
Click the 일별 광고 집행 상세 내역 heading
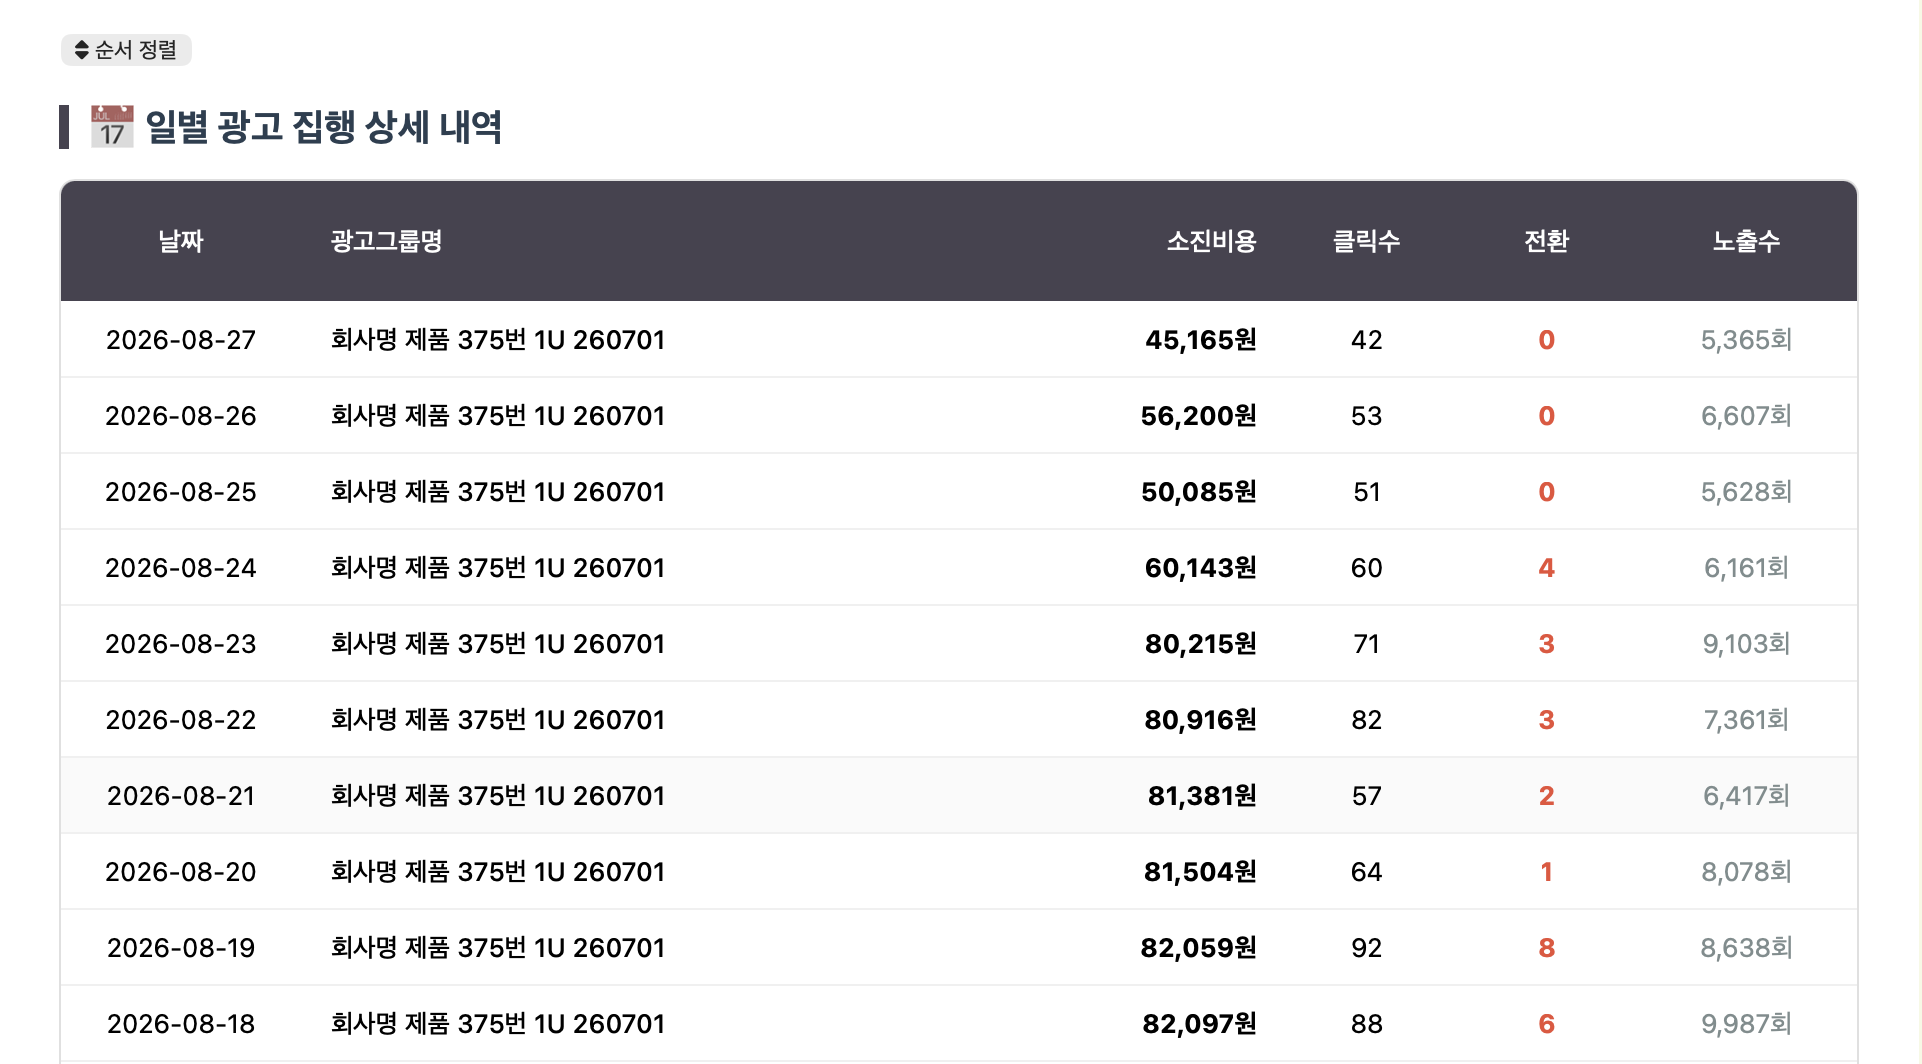[324, 127]
